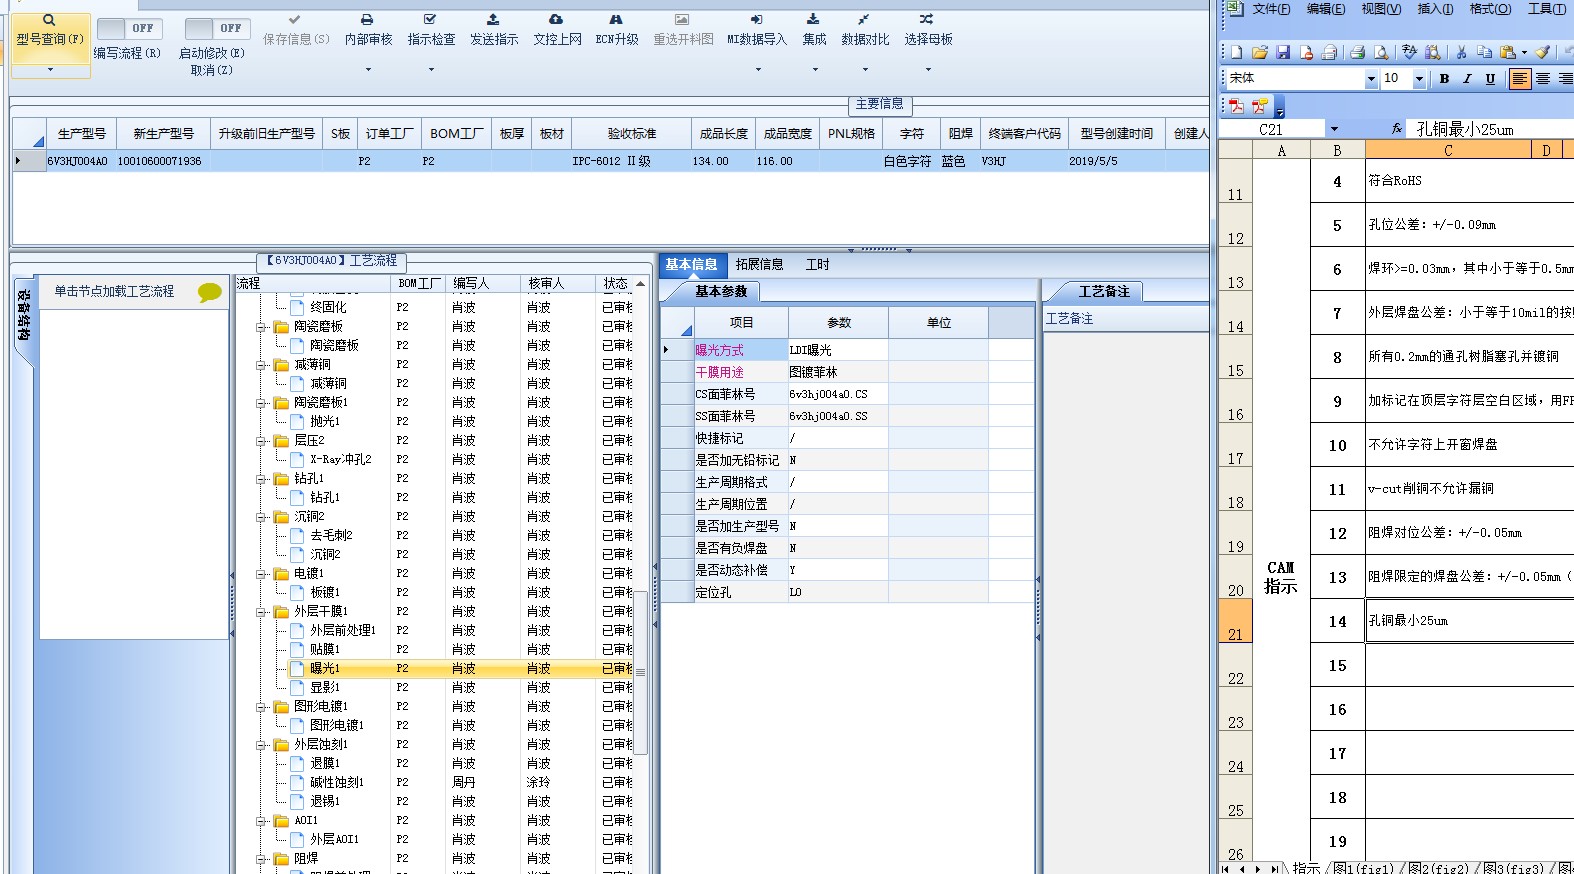Click the 数据对比 compare icon
Screen dimensions: 1574x874
(x=864, y=19)
